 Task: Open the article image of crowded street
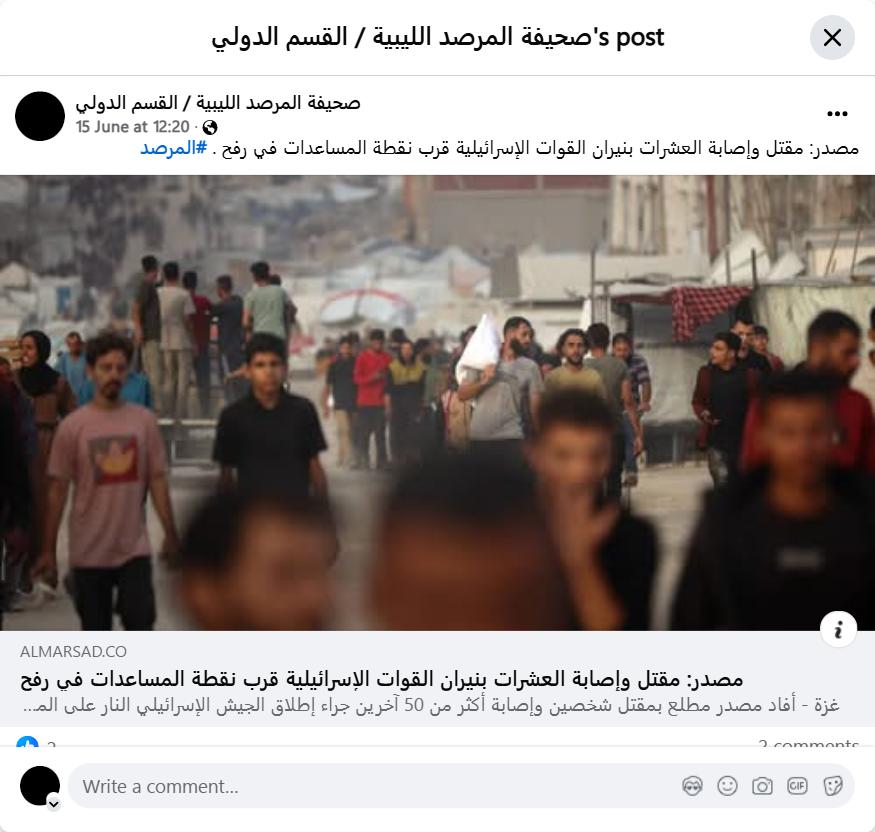438,403
